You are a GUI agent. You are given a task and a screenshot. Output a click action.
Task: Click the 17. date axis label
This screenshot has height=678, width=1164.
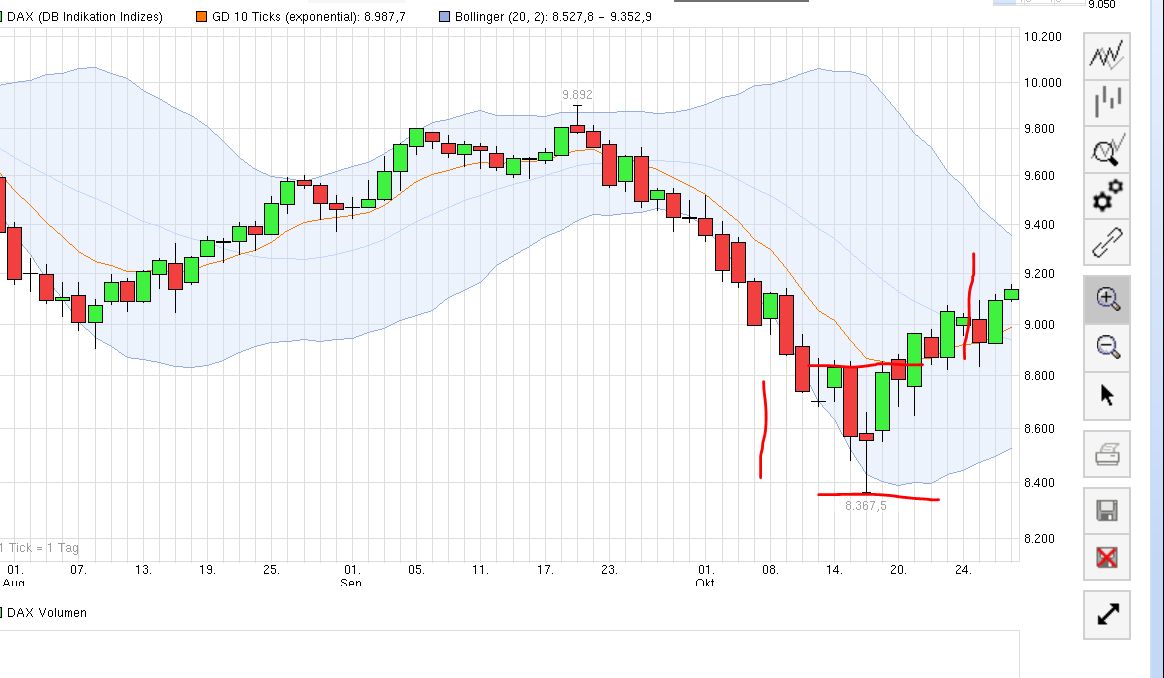545,570
